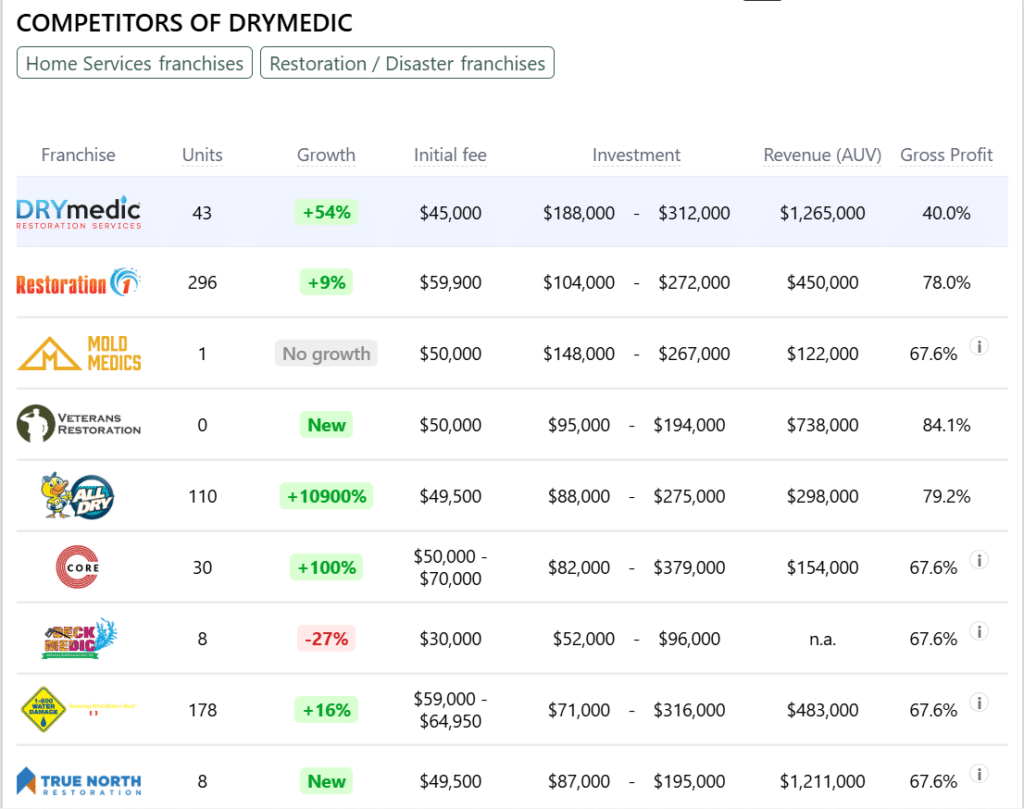The height and width of the screenshot is (809, 1024).
Task: Click the 78.0% gross profit value
Action: 946,283
